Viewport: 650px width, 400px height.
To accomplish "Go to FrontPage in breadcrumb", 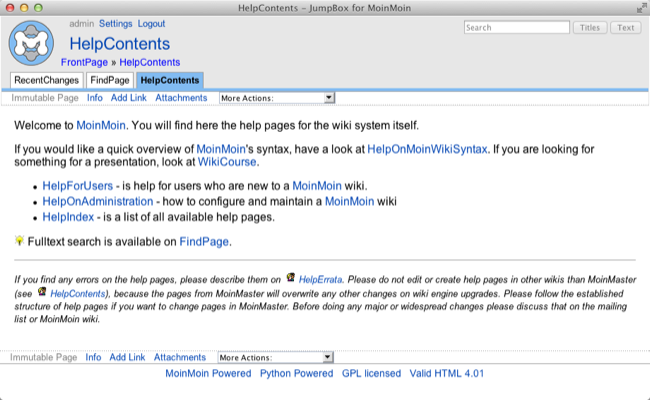I will (84, 62).
